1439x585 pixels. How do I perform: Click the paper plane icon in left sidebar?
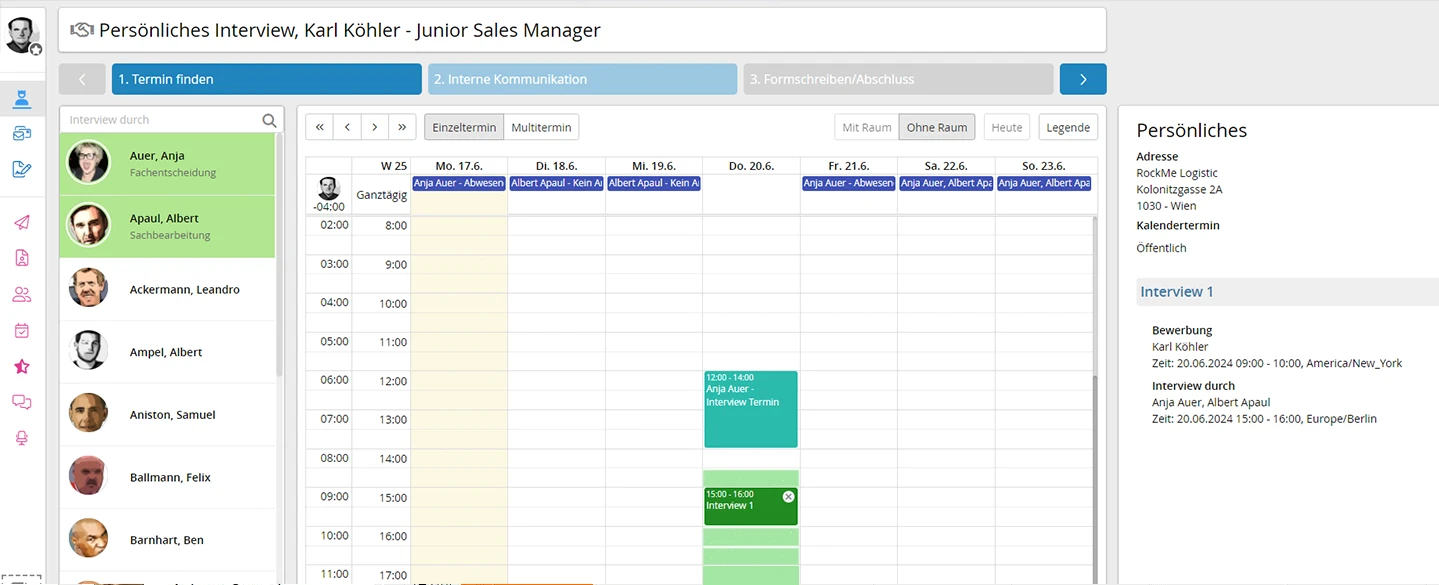point(22,222)
